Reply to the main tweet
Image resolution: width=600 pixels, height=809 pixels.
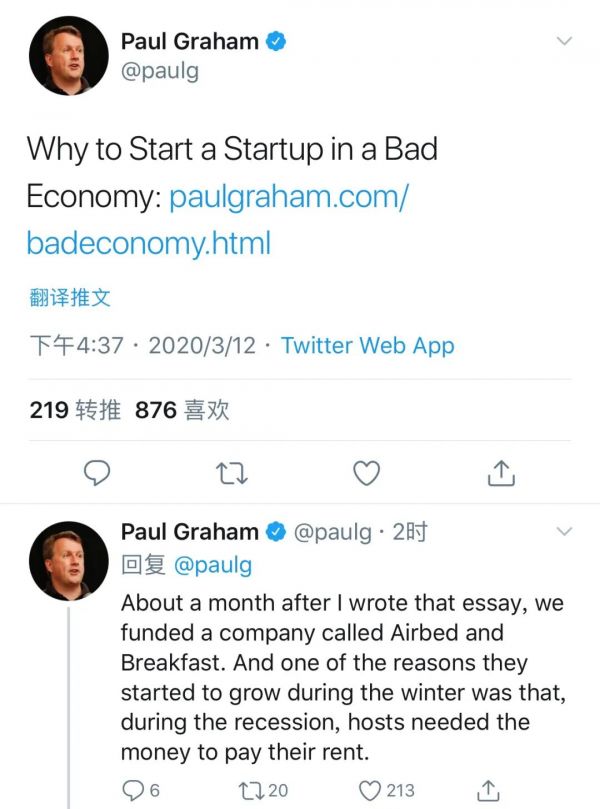96,471
